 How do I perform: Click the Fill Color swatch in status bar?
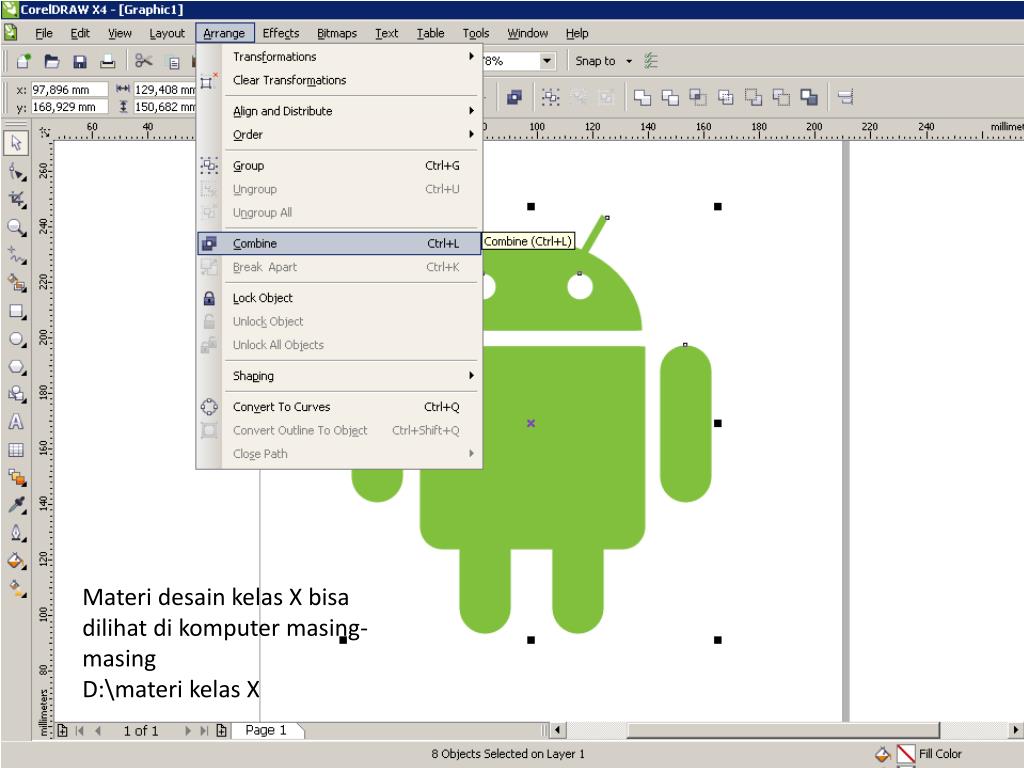(906, 754)
